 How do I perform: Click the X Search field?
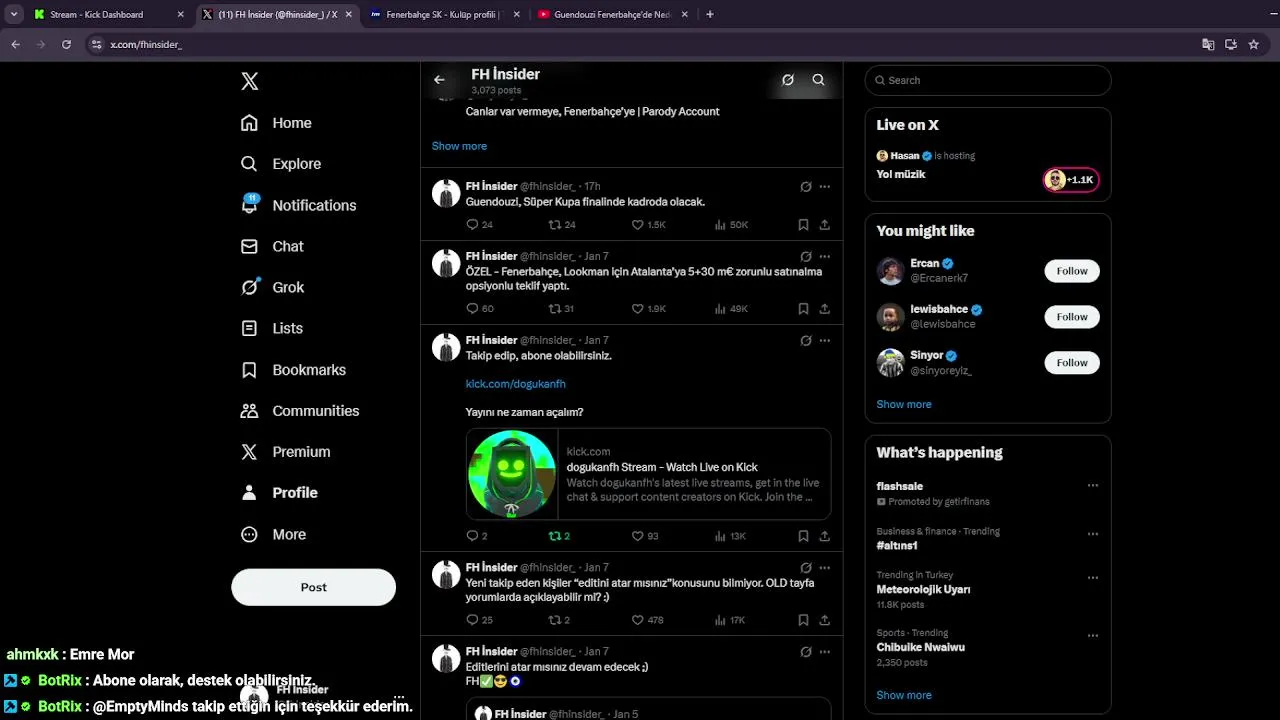988,80
